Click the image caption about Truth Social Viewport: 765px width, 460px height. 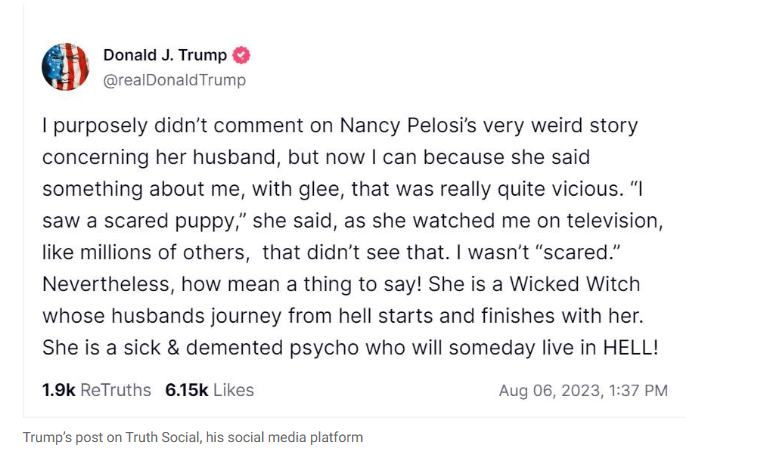(x=193, y=437)
